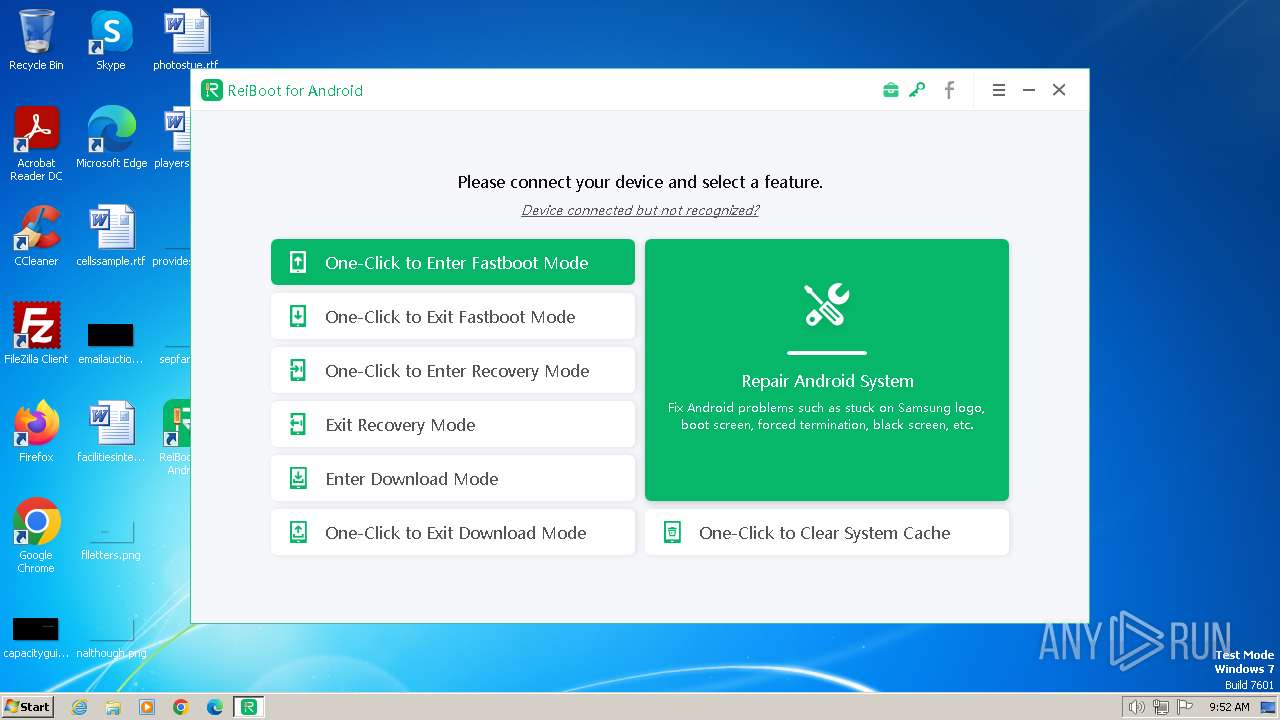
Task: Choose the Enter Download Mode option
Action: click(x=453, y=478)
